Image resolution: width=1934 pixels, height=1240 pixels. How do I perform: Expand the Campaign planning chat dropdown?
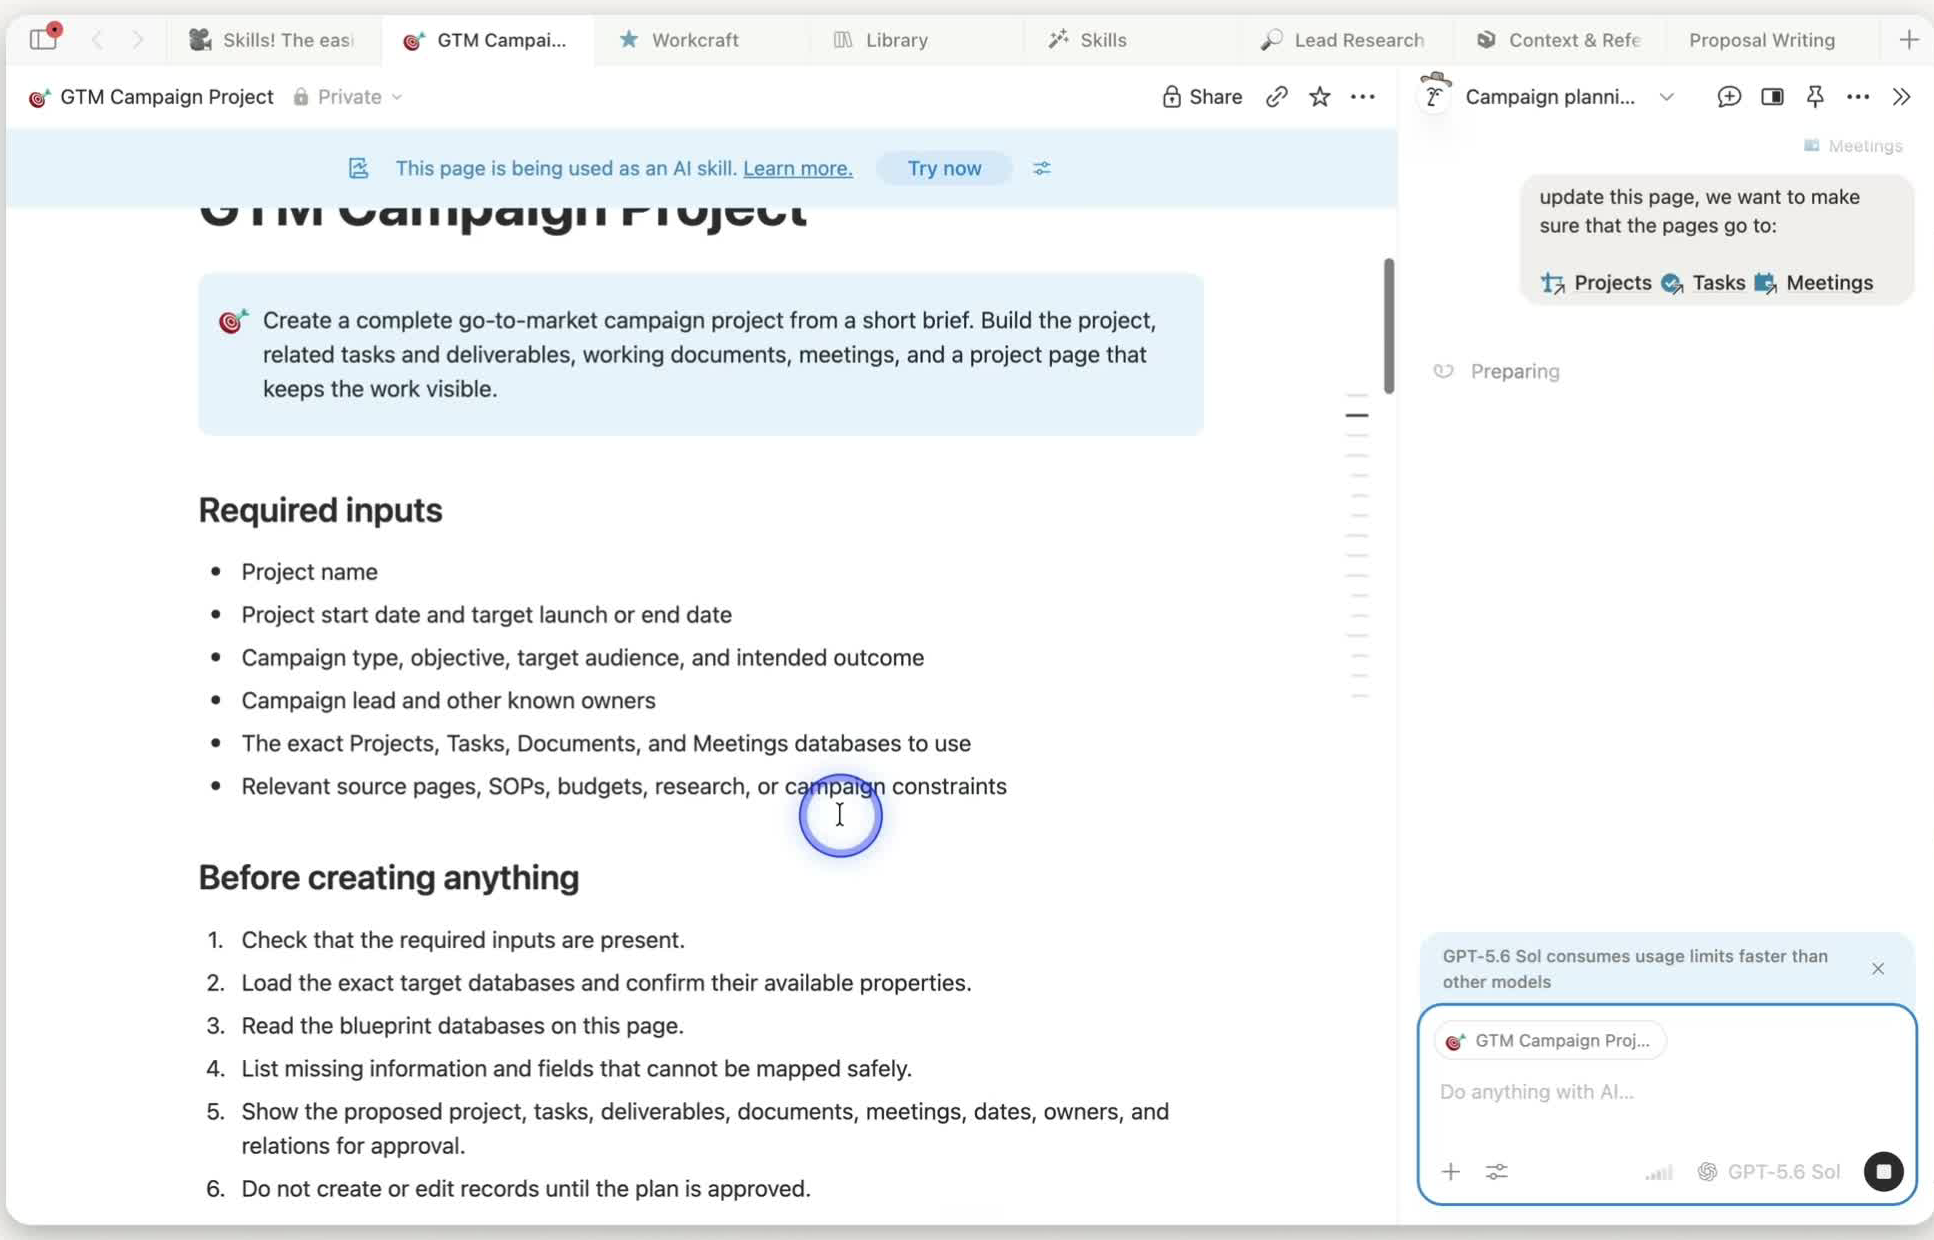(1666, 97)
